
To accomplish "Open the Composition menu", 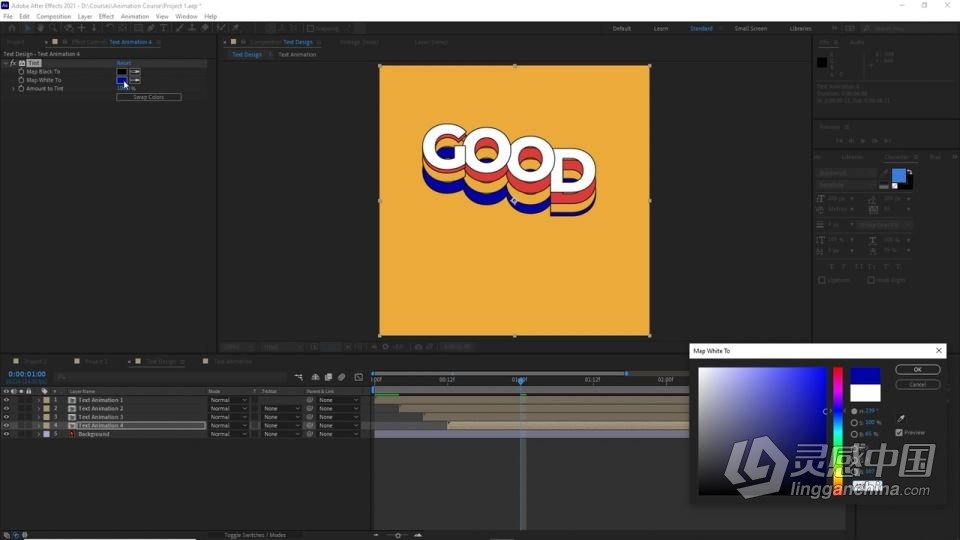I will 53,17.
